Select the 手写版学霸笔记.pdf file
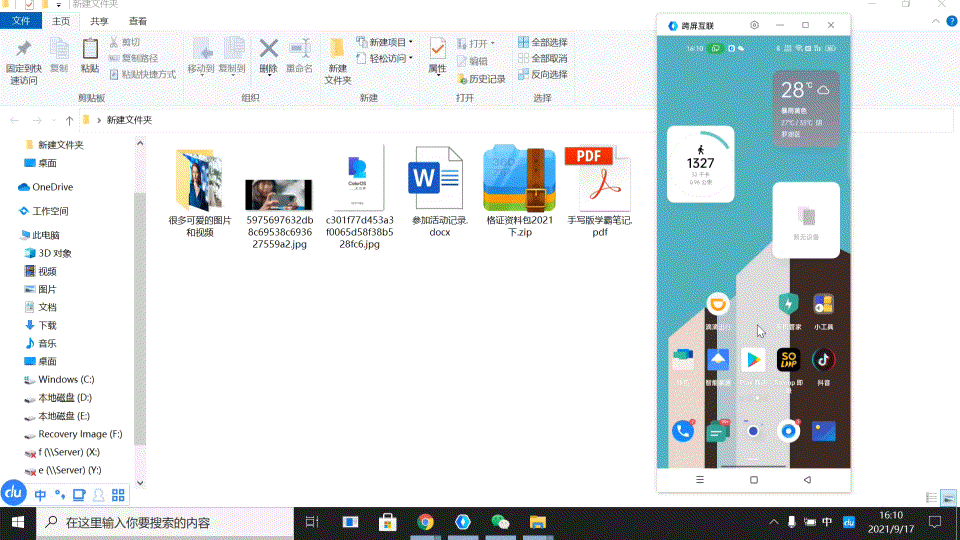Viewport: 960px width, 540px height. 600,192
